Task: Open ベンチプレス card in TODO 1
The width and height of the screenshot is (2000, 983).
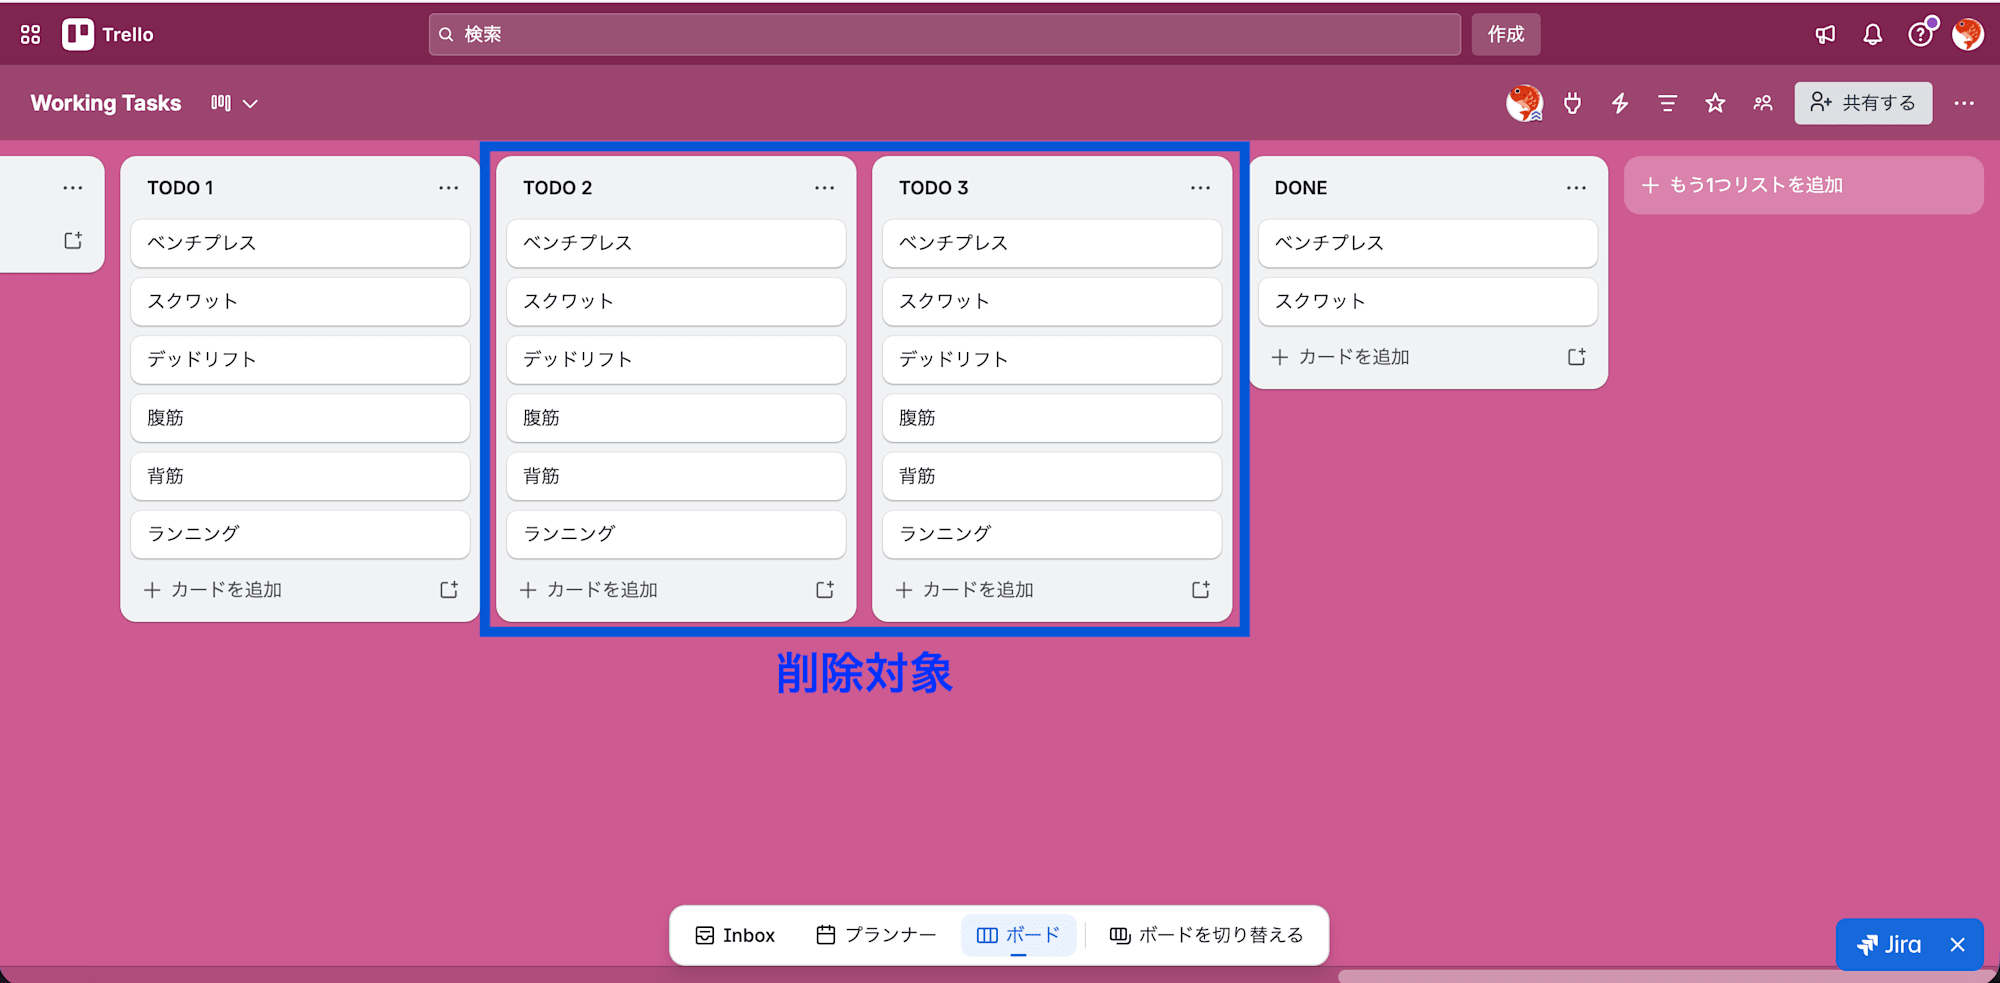Action: tap(300, 243)
